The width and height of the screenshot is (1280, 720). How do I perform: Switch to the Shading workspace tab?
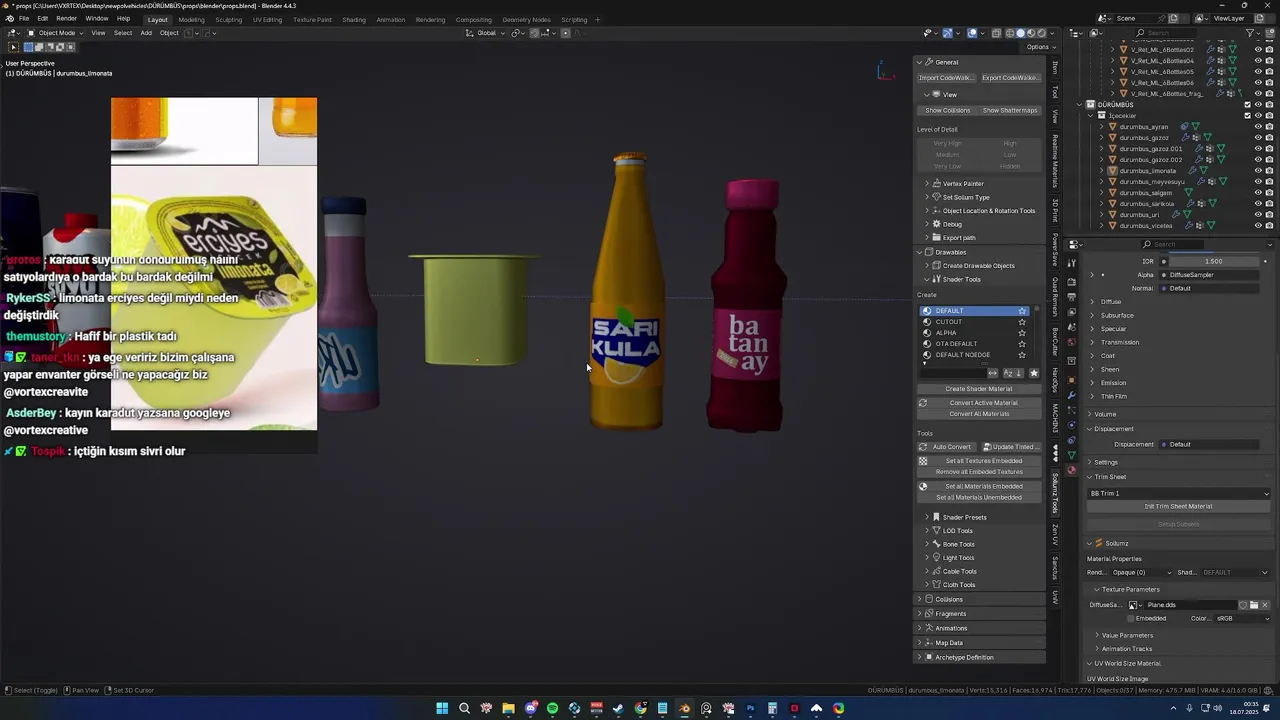pyautogui.click(x=354, y=19)
